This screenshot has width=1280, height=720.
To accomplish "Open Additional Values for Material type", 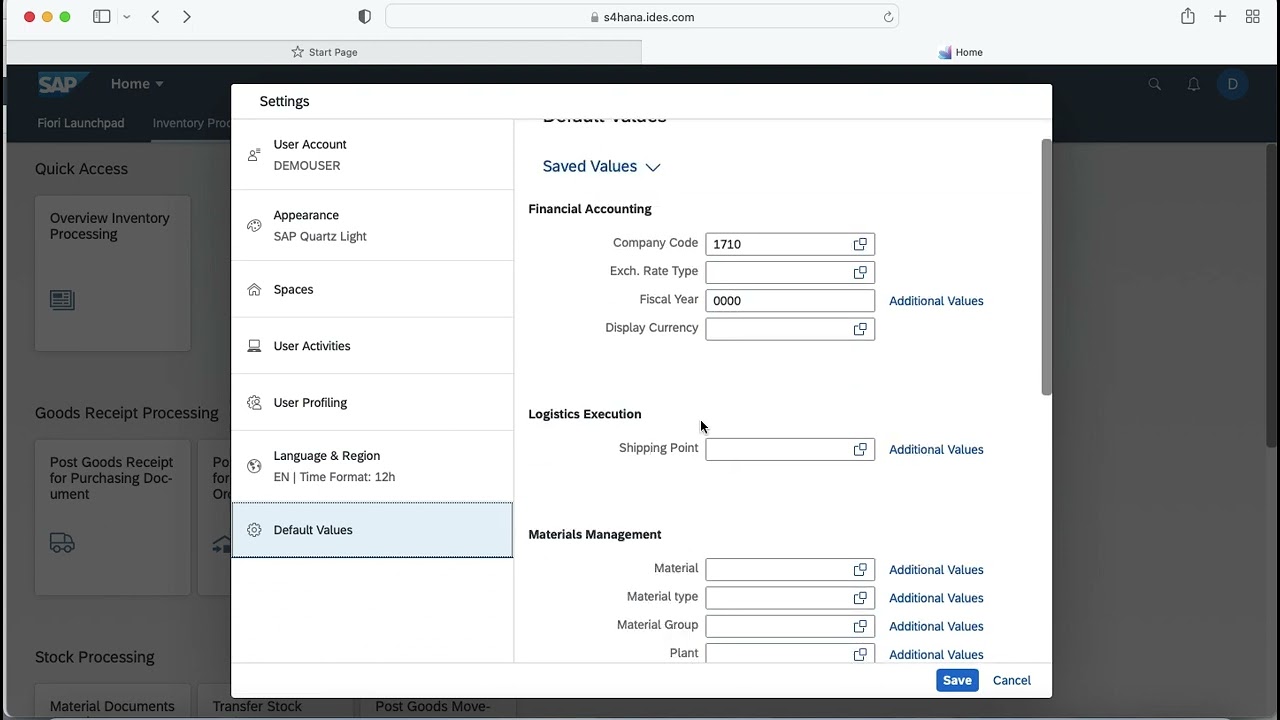I will click(x=936, y=598).
